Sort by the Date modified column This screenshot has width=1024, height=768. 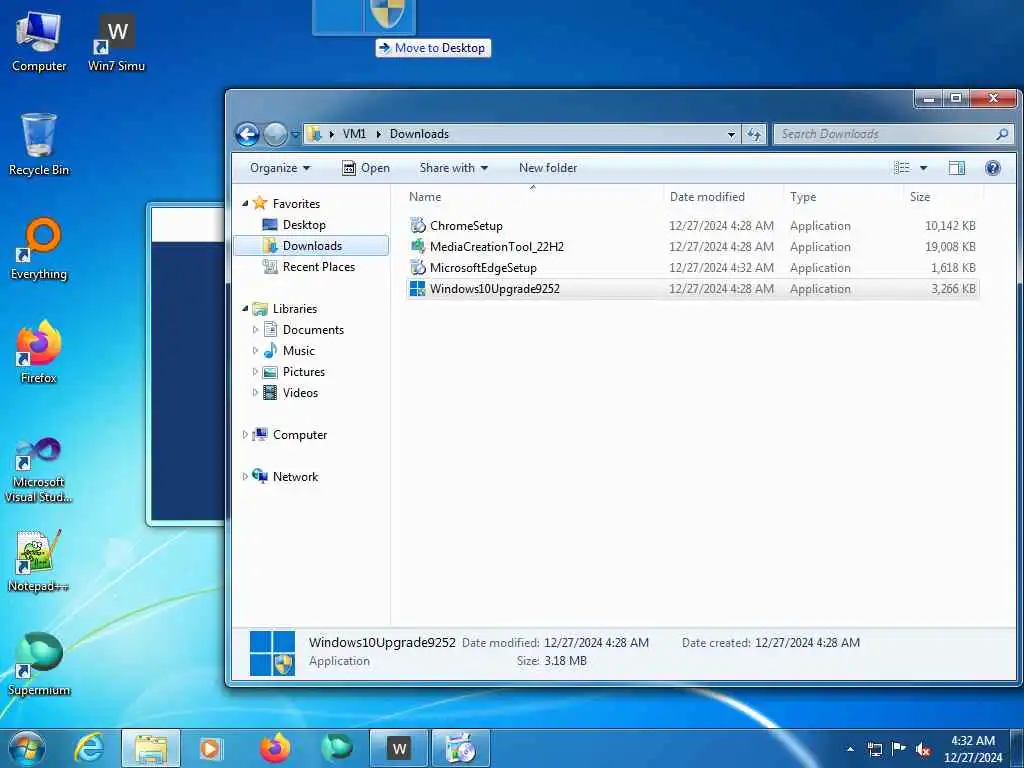(x=724, y=197)
